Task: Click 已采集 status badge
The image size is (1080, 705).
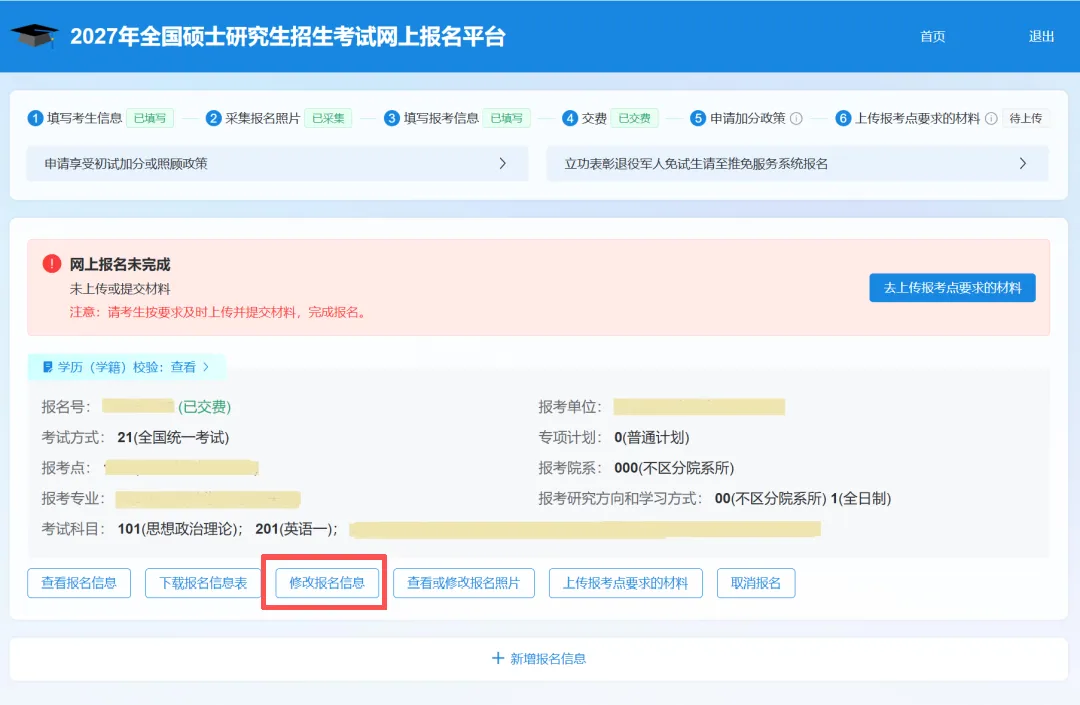Action: (329, 118)
